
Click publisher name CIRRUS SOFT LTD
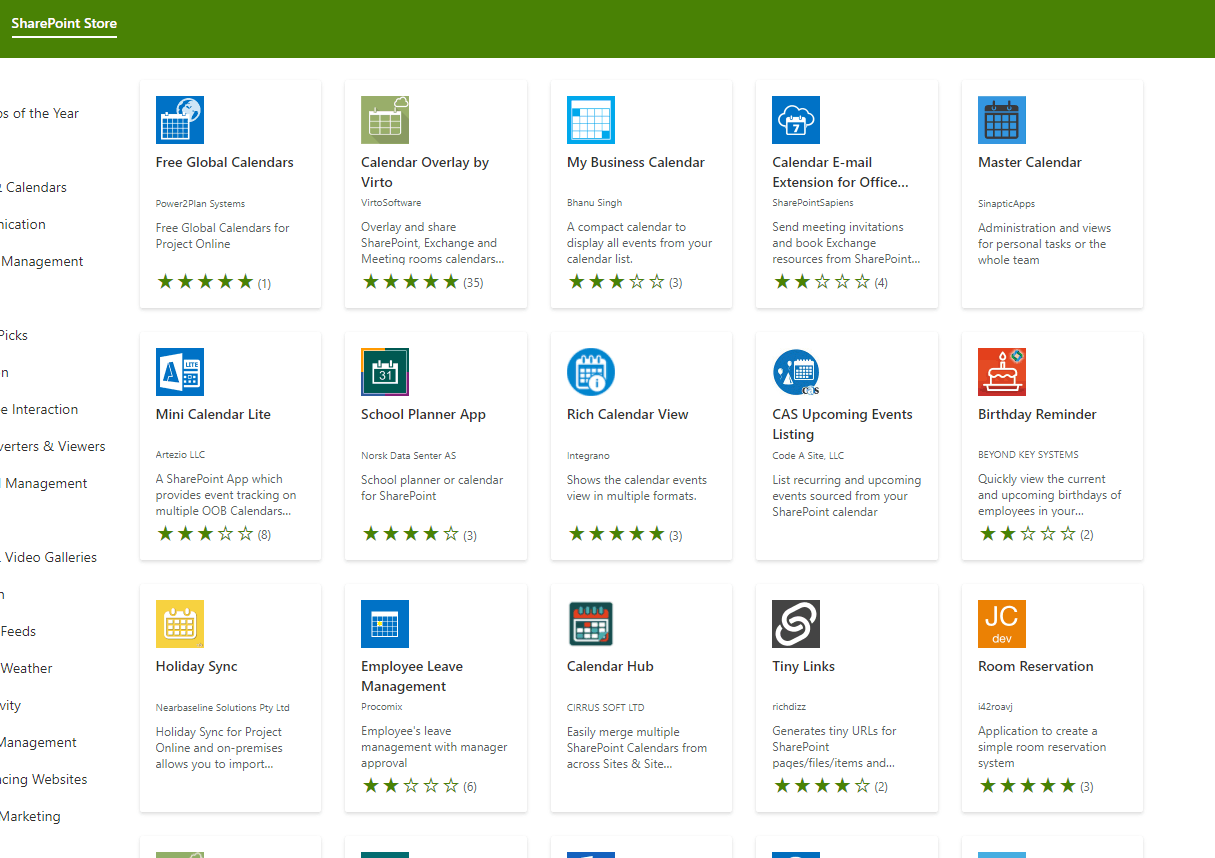(x=606, y=708)
